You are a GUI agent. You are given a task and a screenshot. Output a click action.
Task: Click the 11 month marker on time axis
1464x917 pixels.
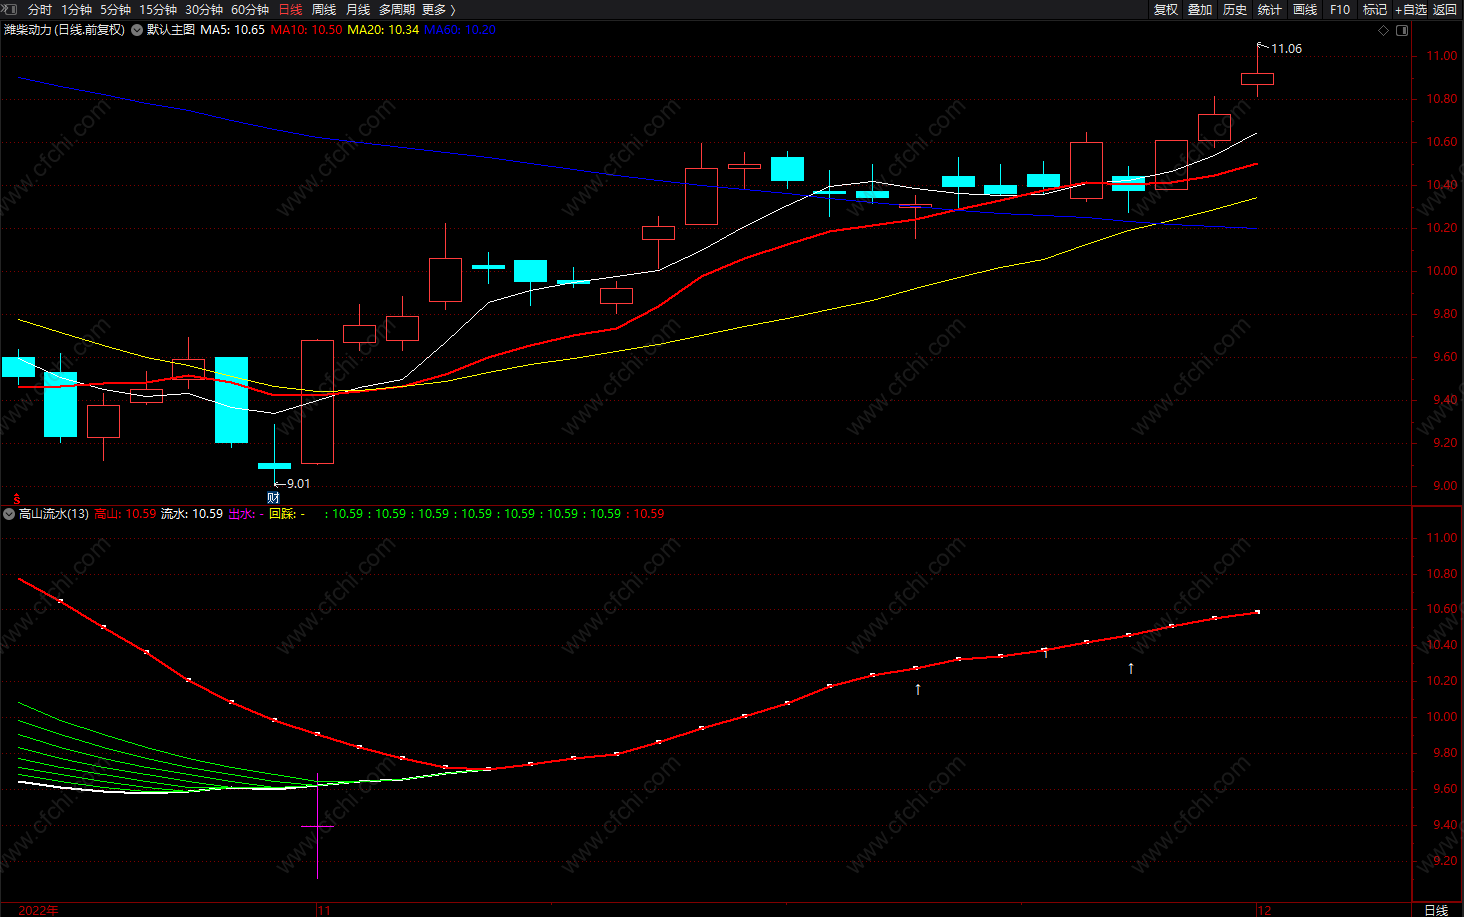click(324, 910)
